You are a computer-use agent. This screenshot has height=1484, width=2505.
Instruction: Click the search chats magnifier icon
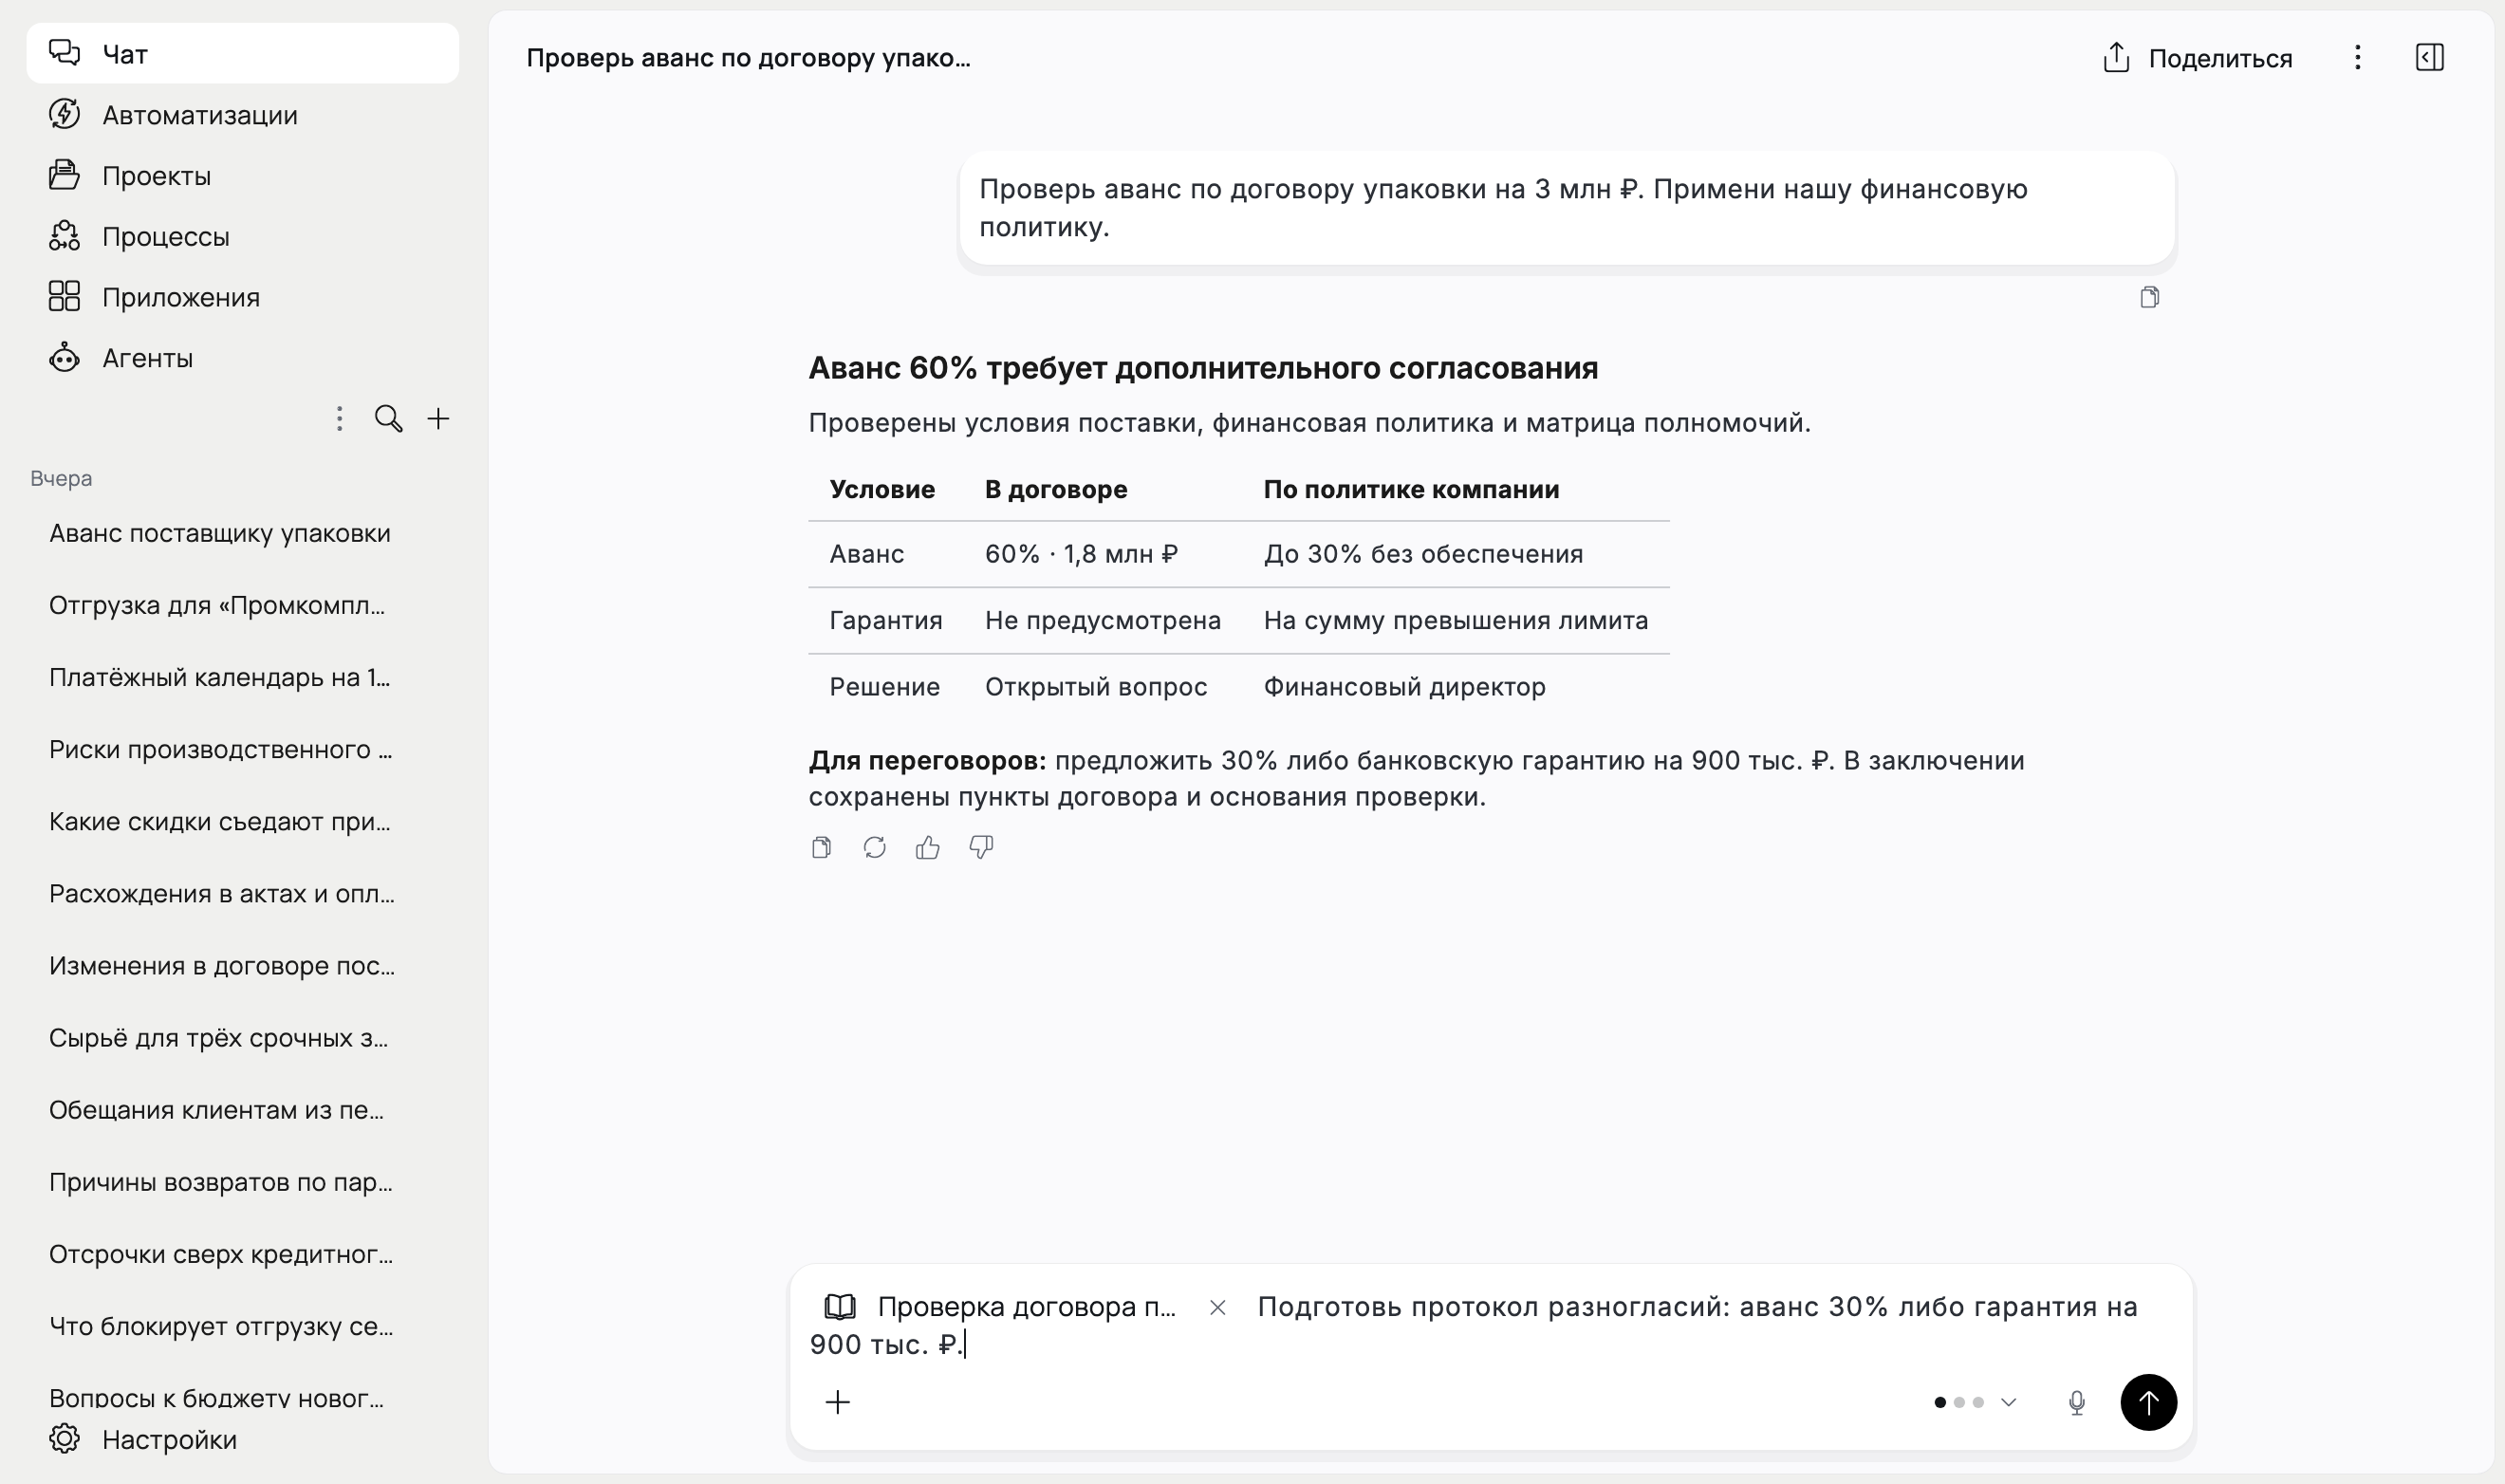pos(389,418)
